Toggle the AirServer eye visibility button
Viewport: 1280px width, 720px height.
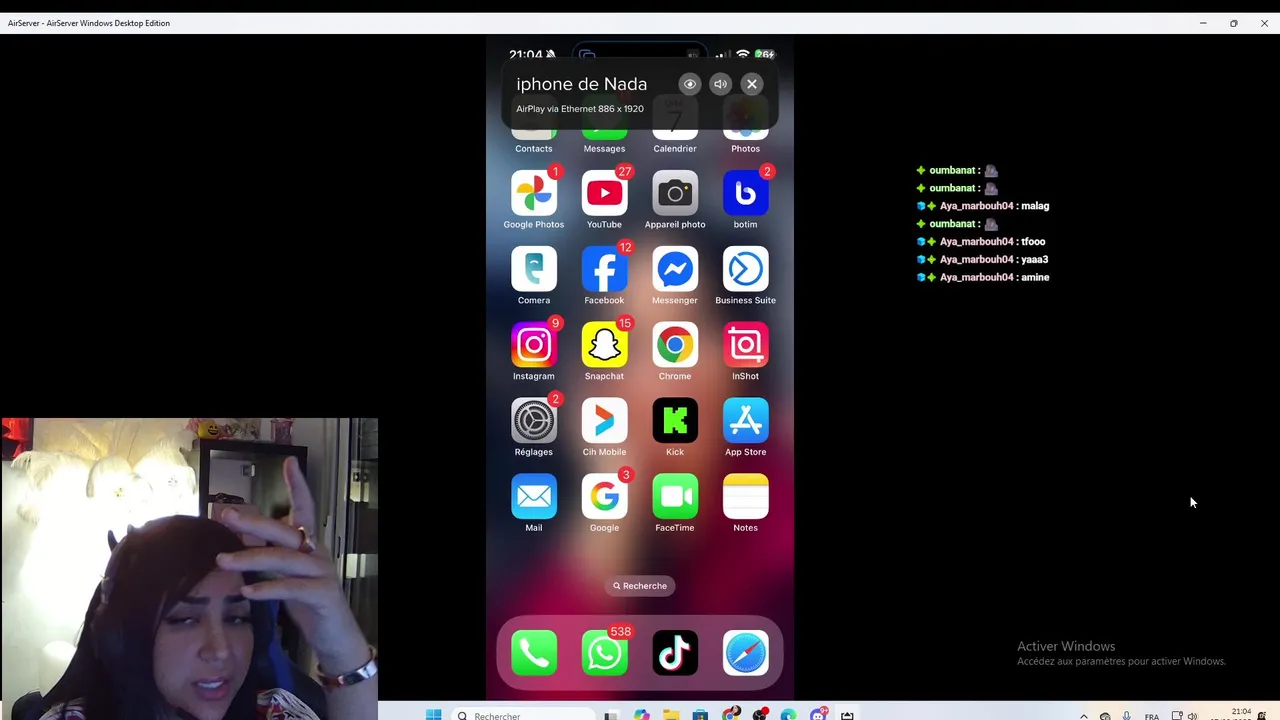[x=689, y=84]
